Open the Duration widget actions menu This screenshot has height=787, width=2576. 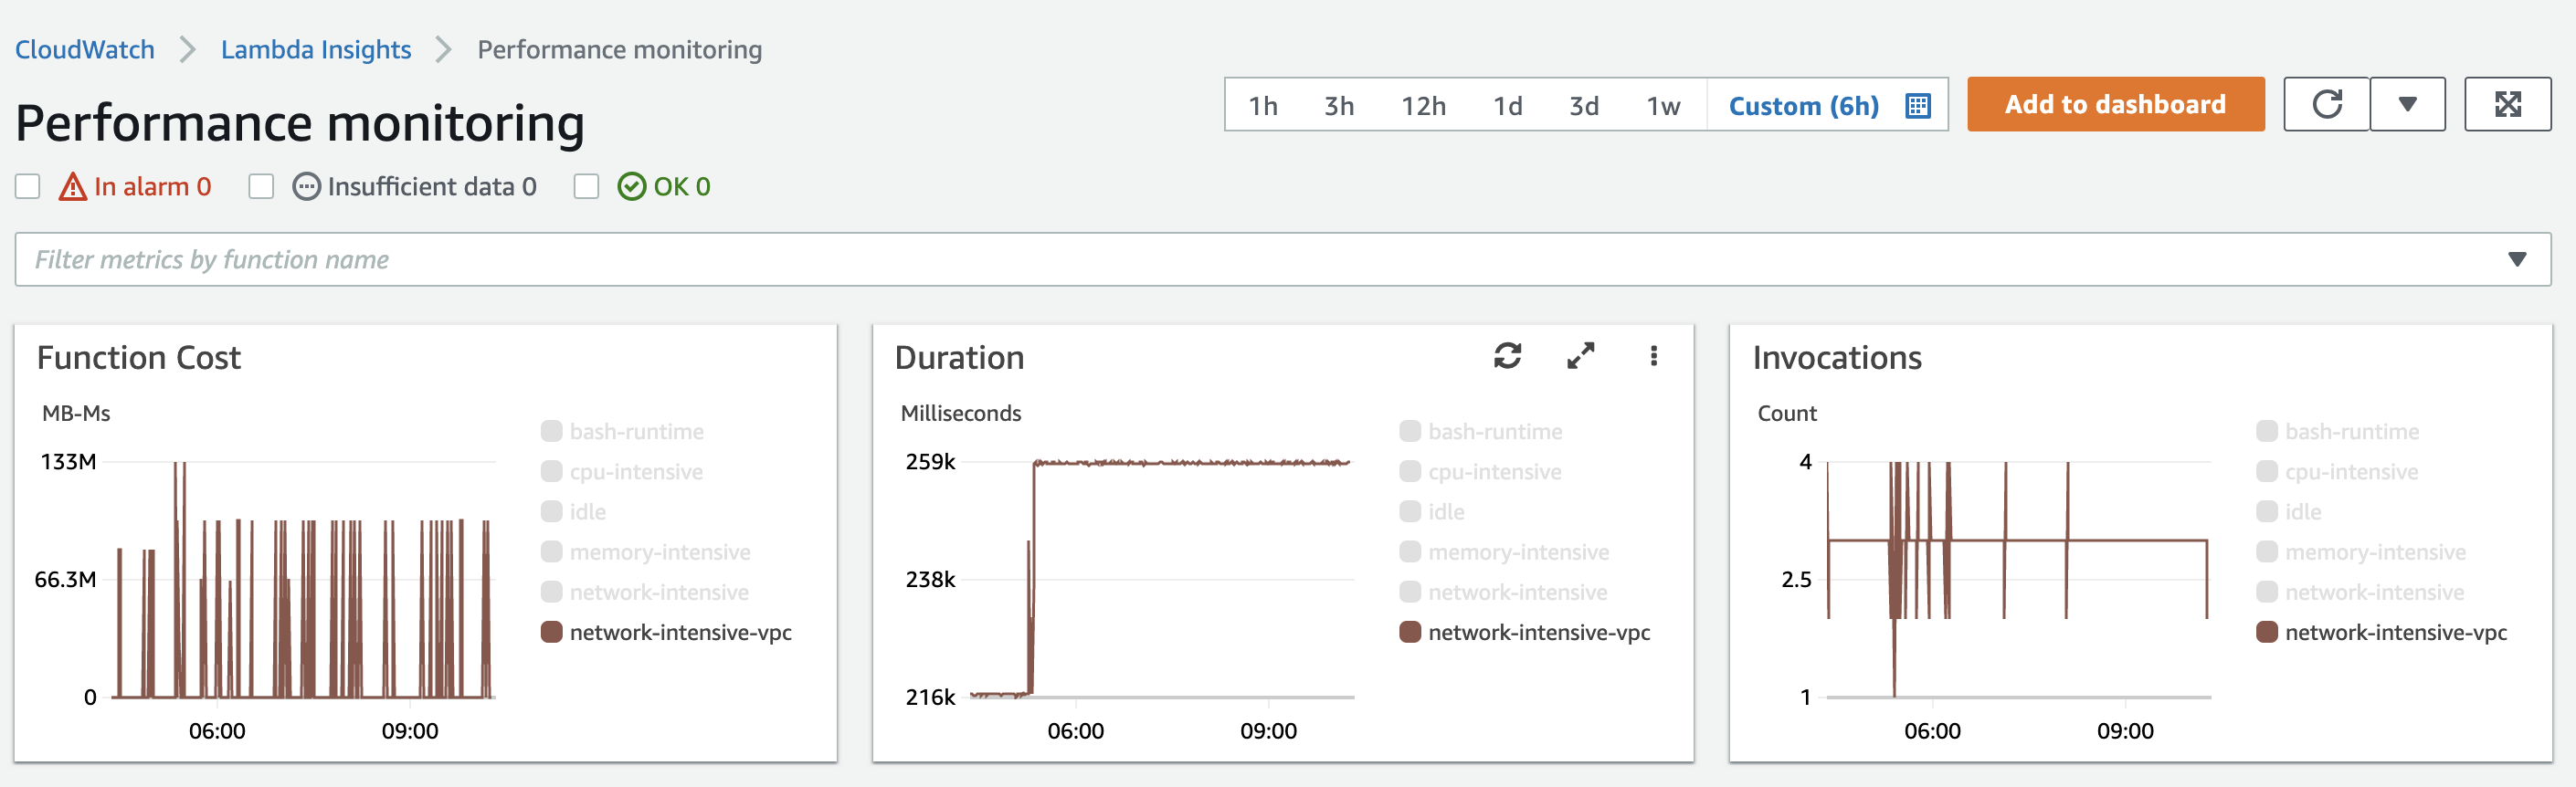(x=1653, y=356)
